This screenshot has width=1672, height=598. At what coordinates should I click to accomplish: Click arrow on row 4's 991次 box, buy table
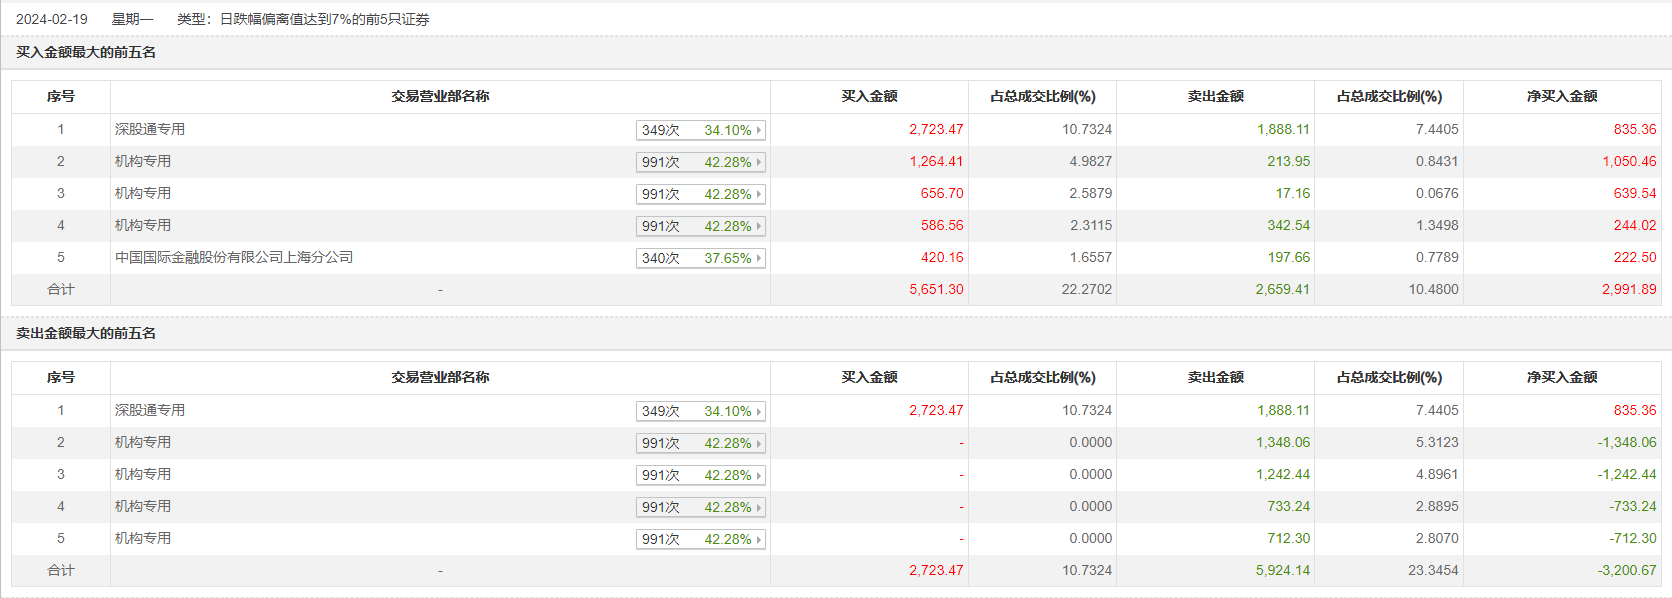tap(759, 226)
